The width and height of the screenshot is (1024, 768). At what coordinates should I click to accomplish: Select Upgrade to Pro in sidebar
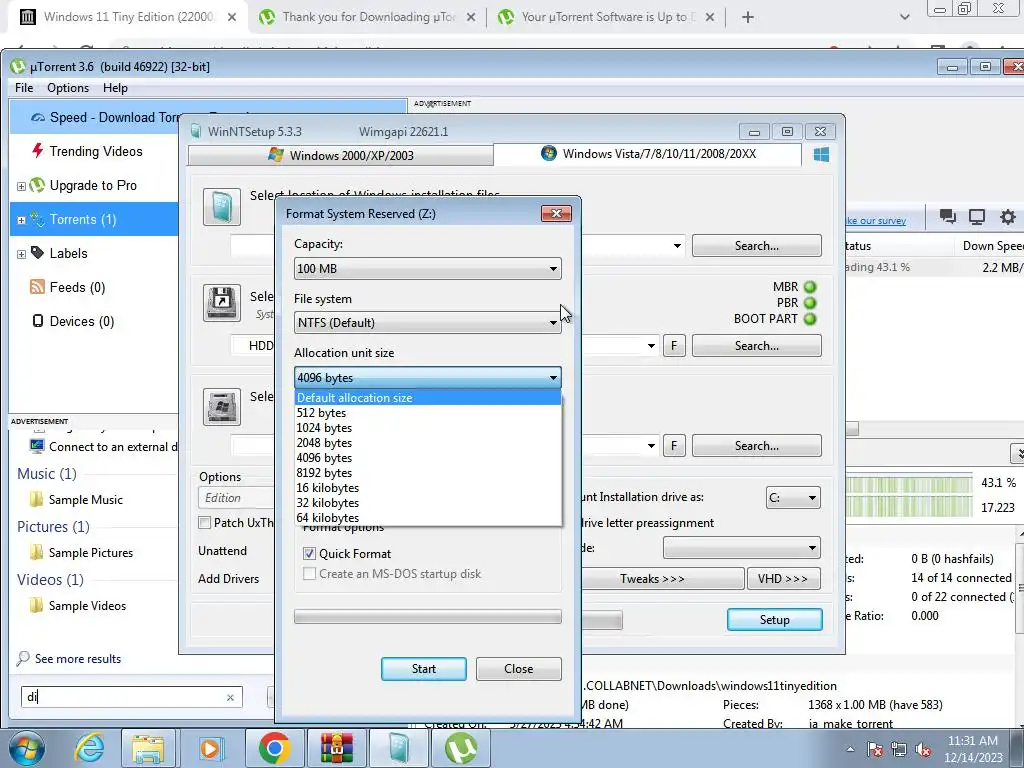(94, 185)
